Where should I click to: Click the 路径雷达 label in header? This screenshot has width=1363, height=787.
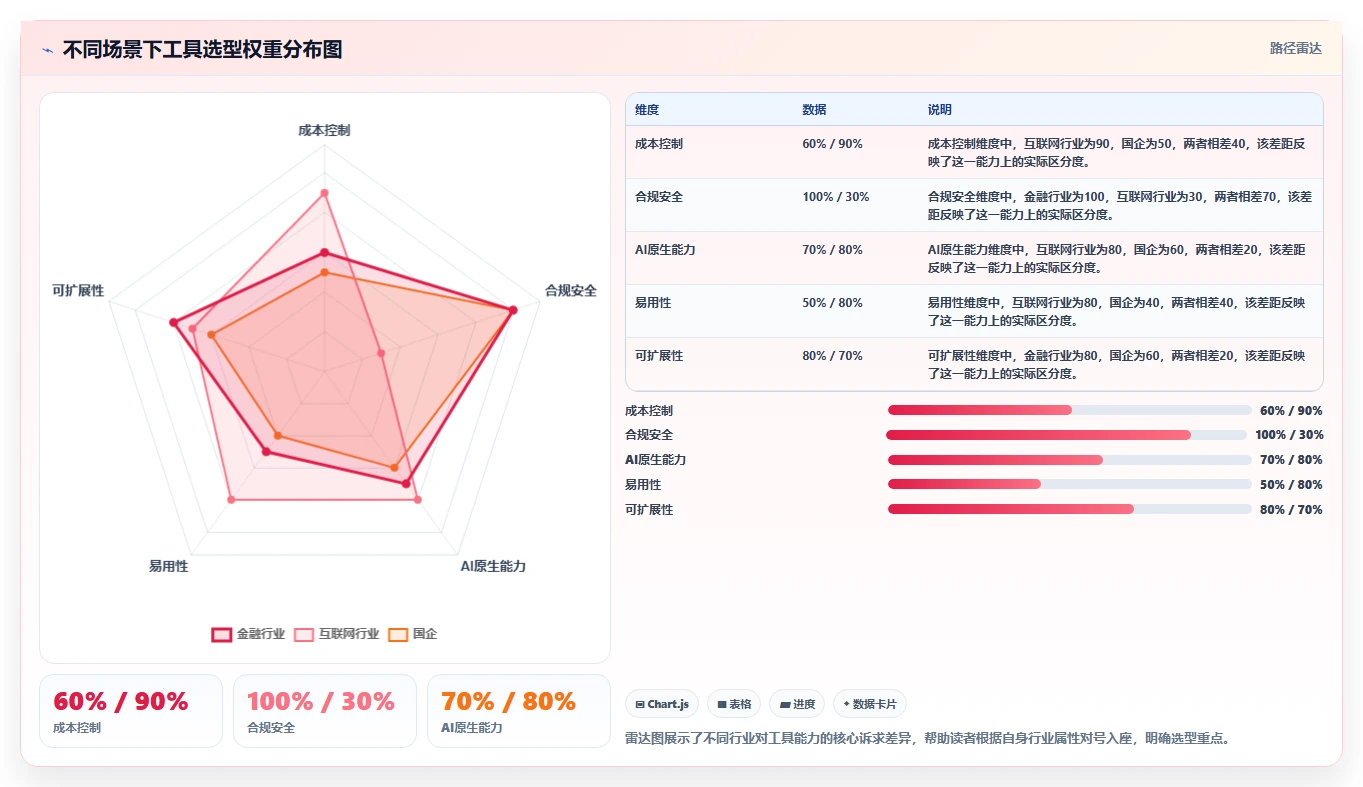1295,48
